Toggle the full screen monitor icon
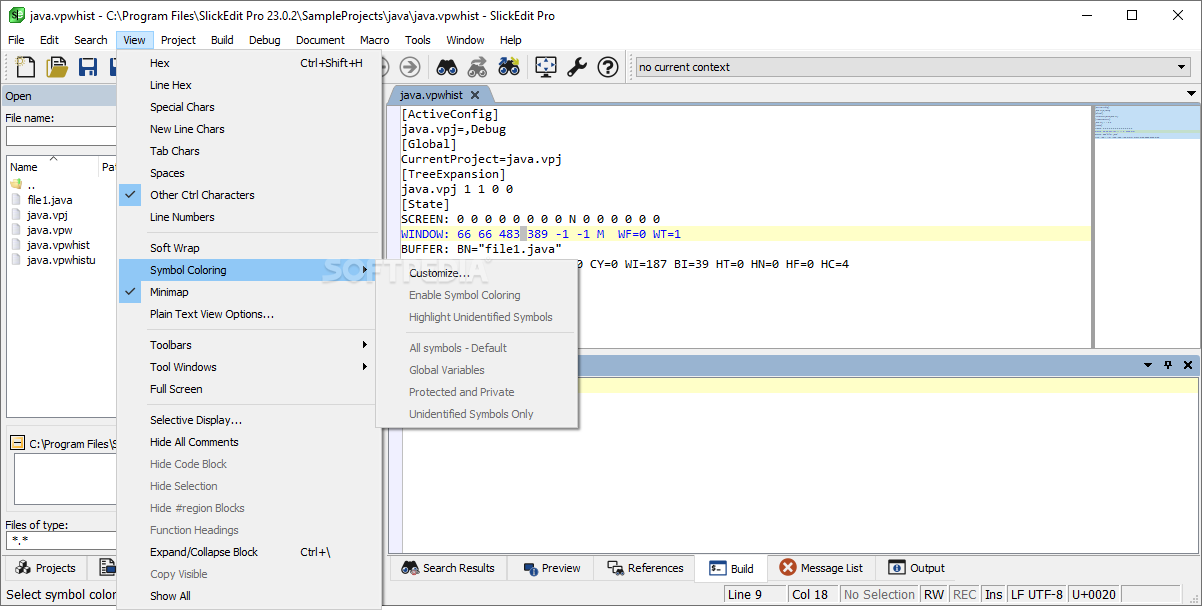 click(x=546, y=67)
